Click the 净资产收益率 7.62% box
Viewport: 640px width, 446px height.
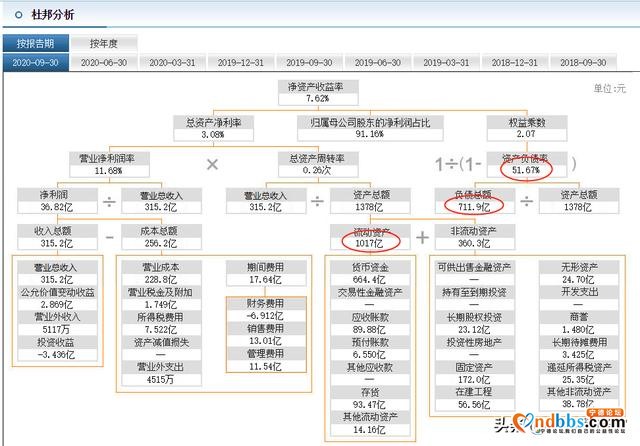tap(318, 92)
